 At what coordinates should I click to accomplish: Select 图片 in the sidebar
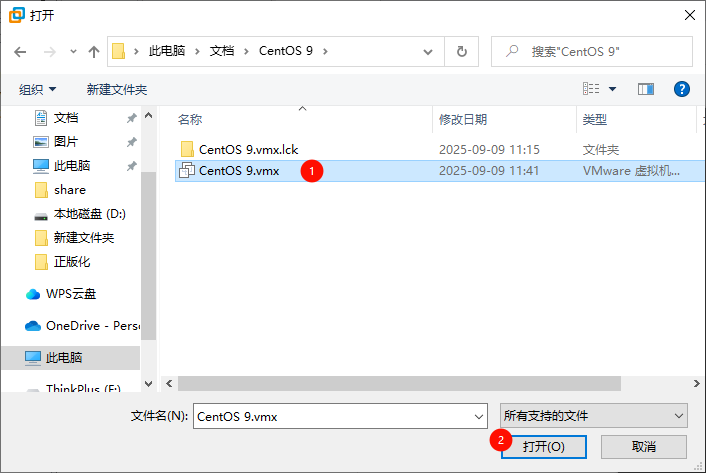pos(66,142)
